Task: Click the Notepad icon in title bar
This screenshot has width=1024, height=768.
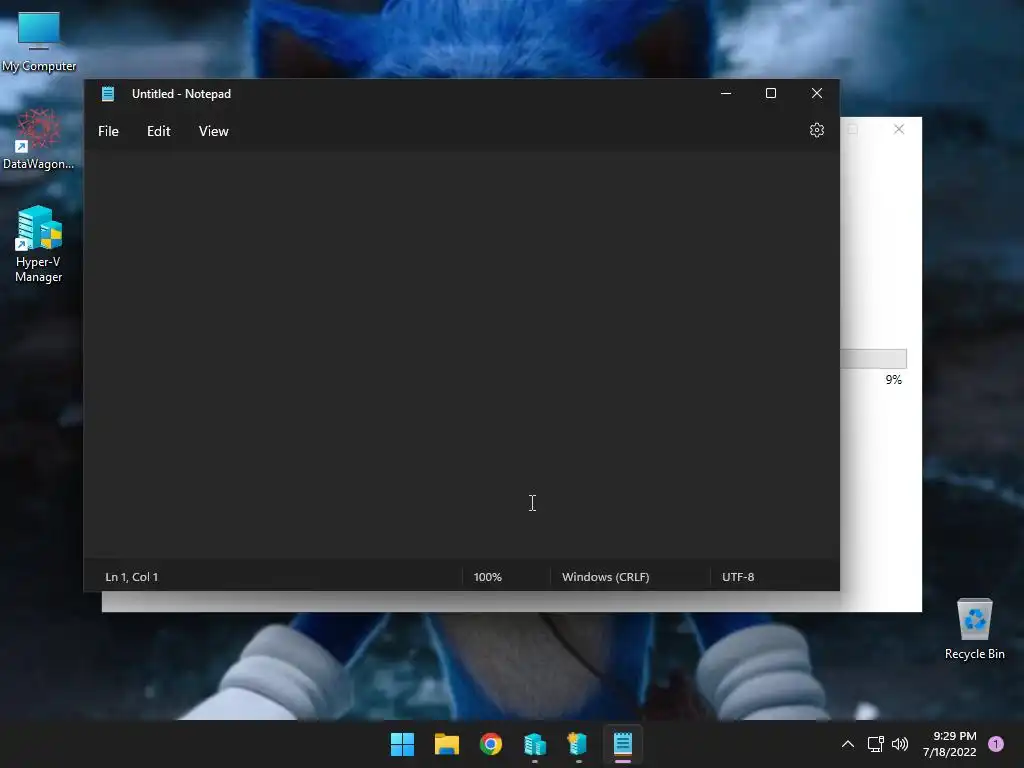Action: 108,94
